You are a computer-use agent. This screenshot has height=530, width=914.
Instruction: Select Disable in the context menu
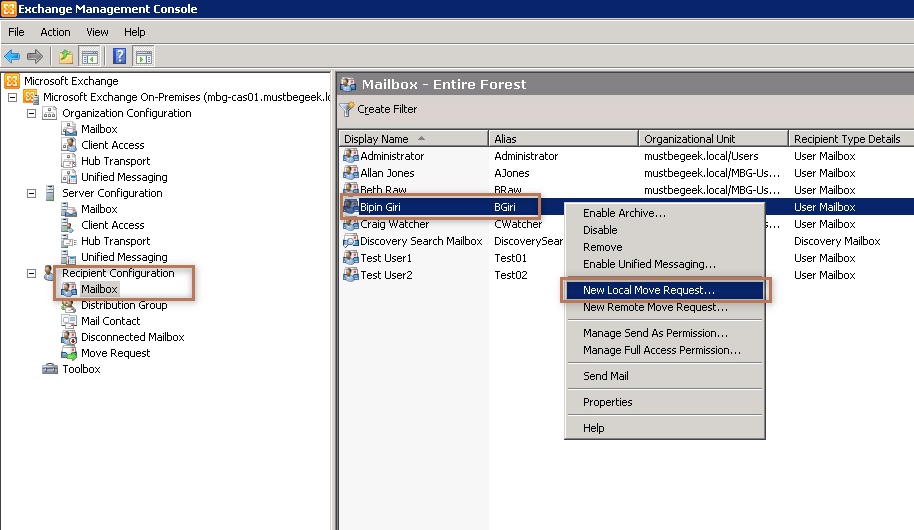coord(665,230)
